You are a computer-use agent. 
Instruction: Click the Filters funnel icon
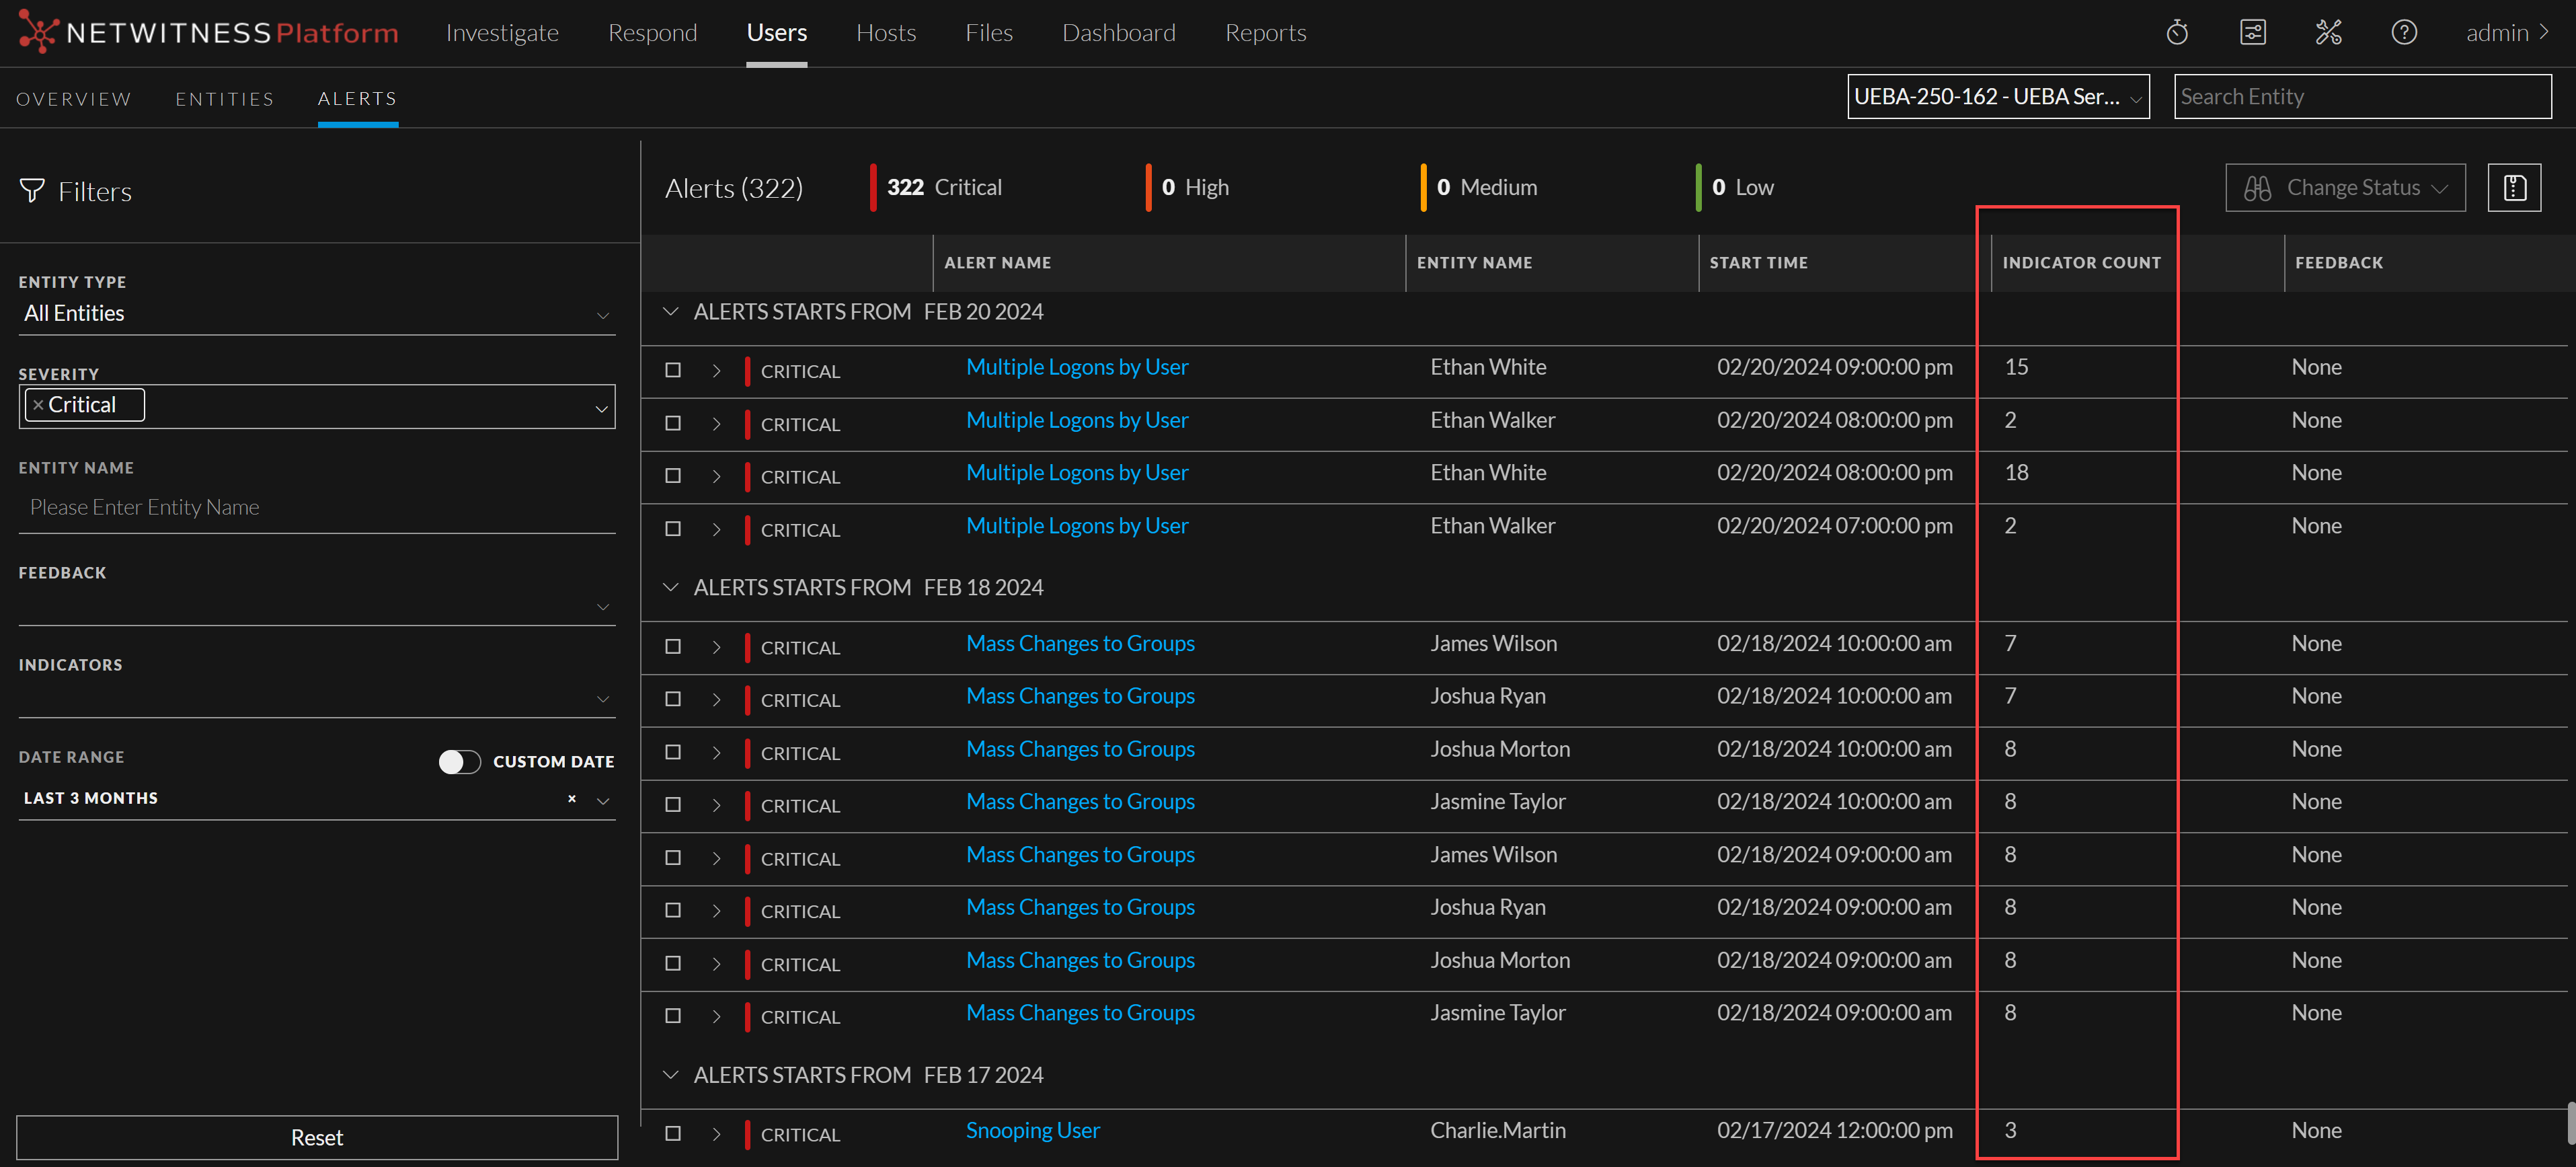pyautogui.click(x=32, y=190)
